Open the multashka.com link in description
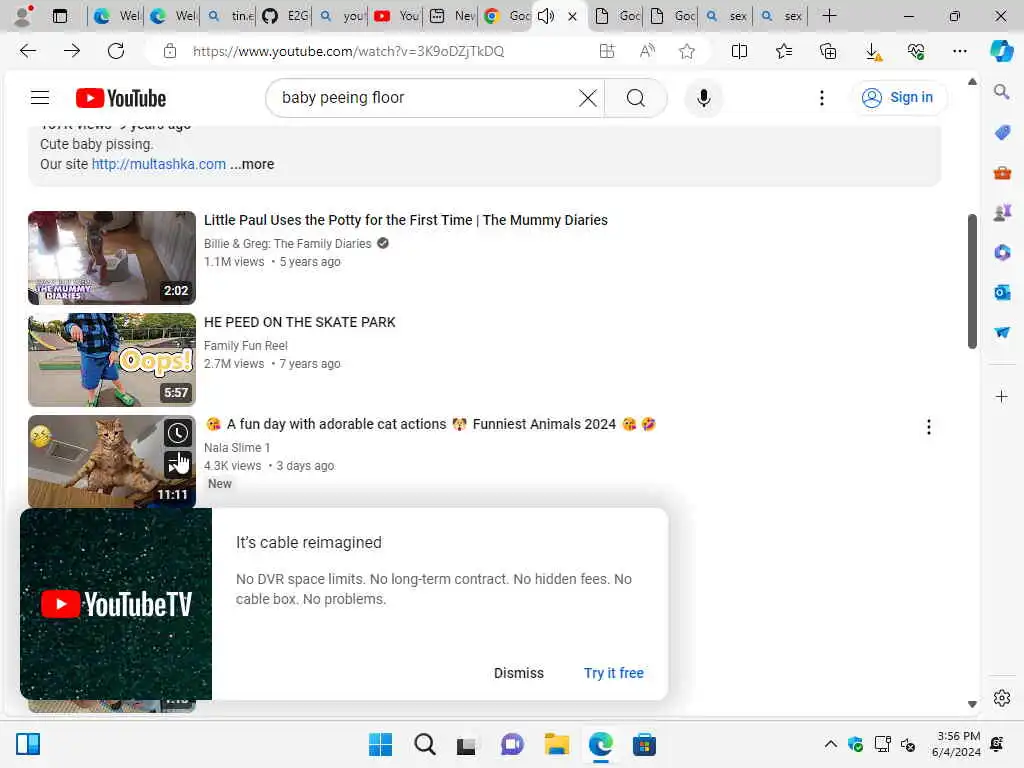This screenshot has height=768, width=1024. (159, 164)
